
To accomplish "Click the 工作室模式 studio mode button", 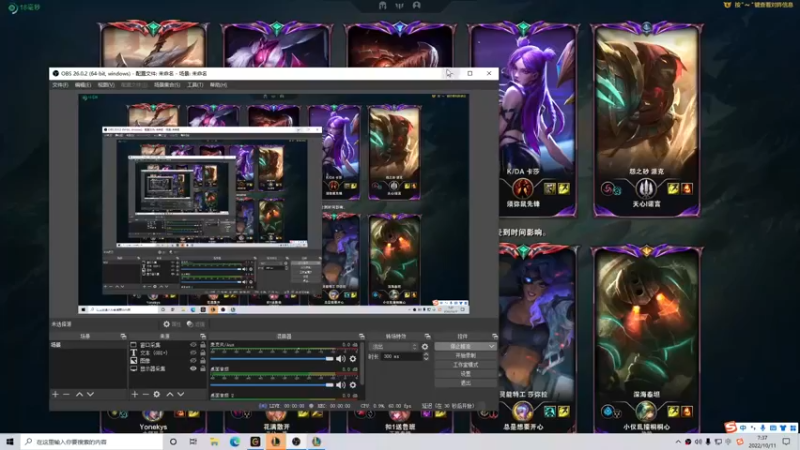I will (x=465, y=365).
